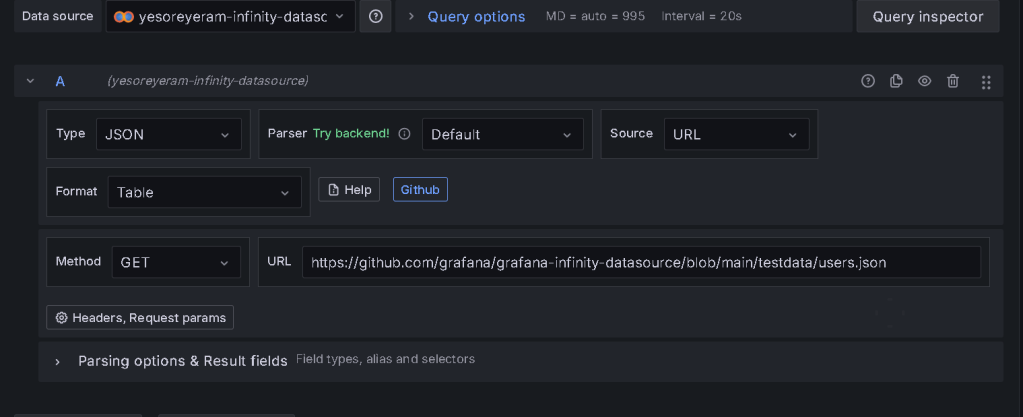
Task: Click the Try backend! link
Action: point(351,133)
